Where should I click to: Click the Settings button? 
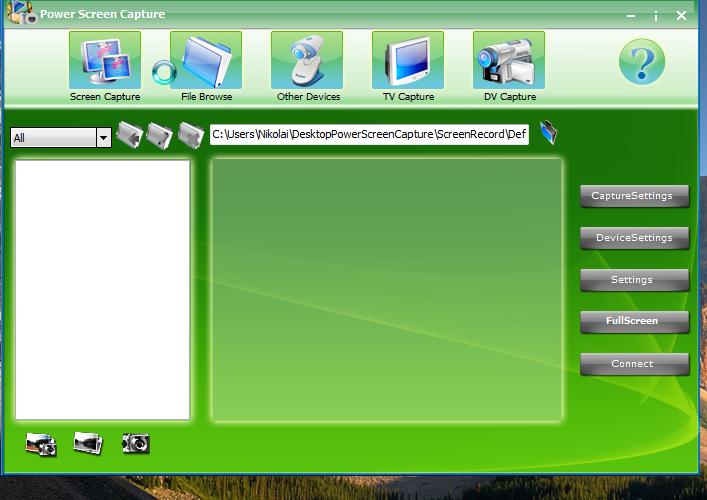pos(634,280)
